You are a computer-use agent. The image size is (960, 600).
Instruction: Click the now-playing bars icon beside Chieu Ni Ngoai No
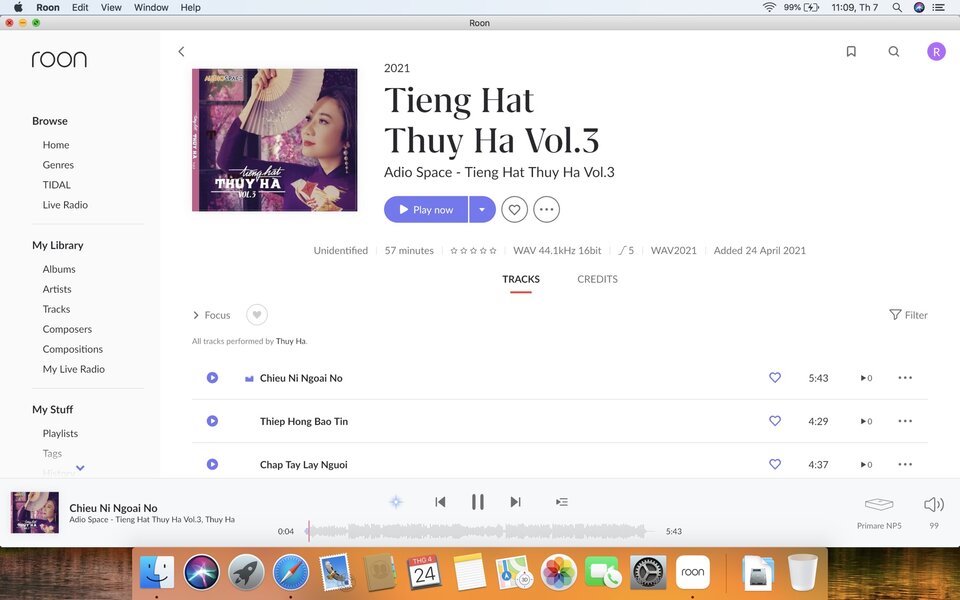(249, 379)
